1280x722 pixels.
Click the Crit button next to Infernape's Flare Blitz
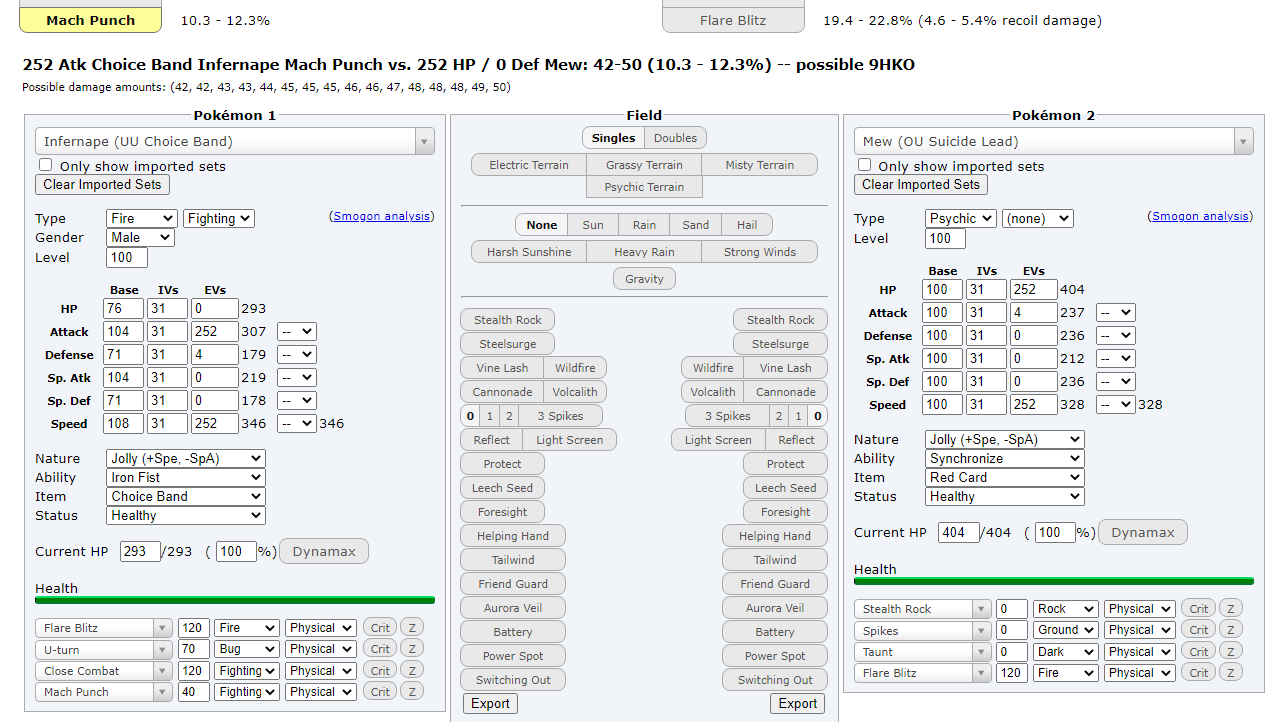tap(380, 628)
